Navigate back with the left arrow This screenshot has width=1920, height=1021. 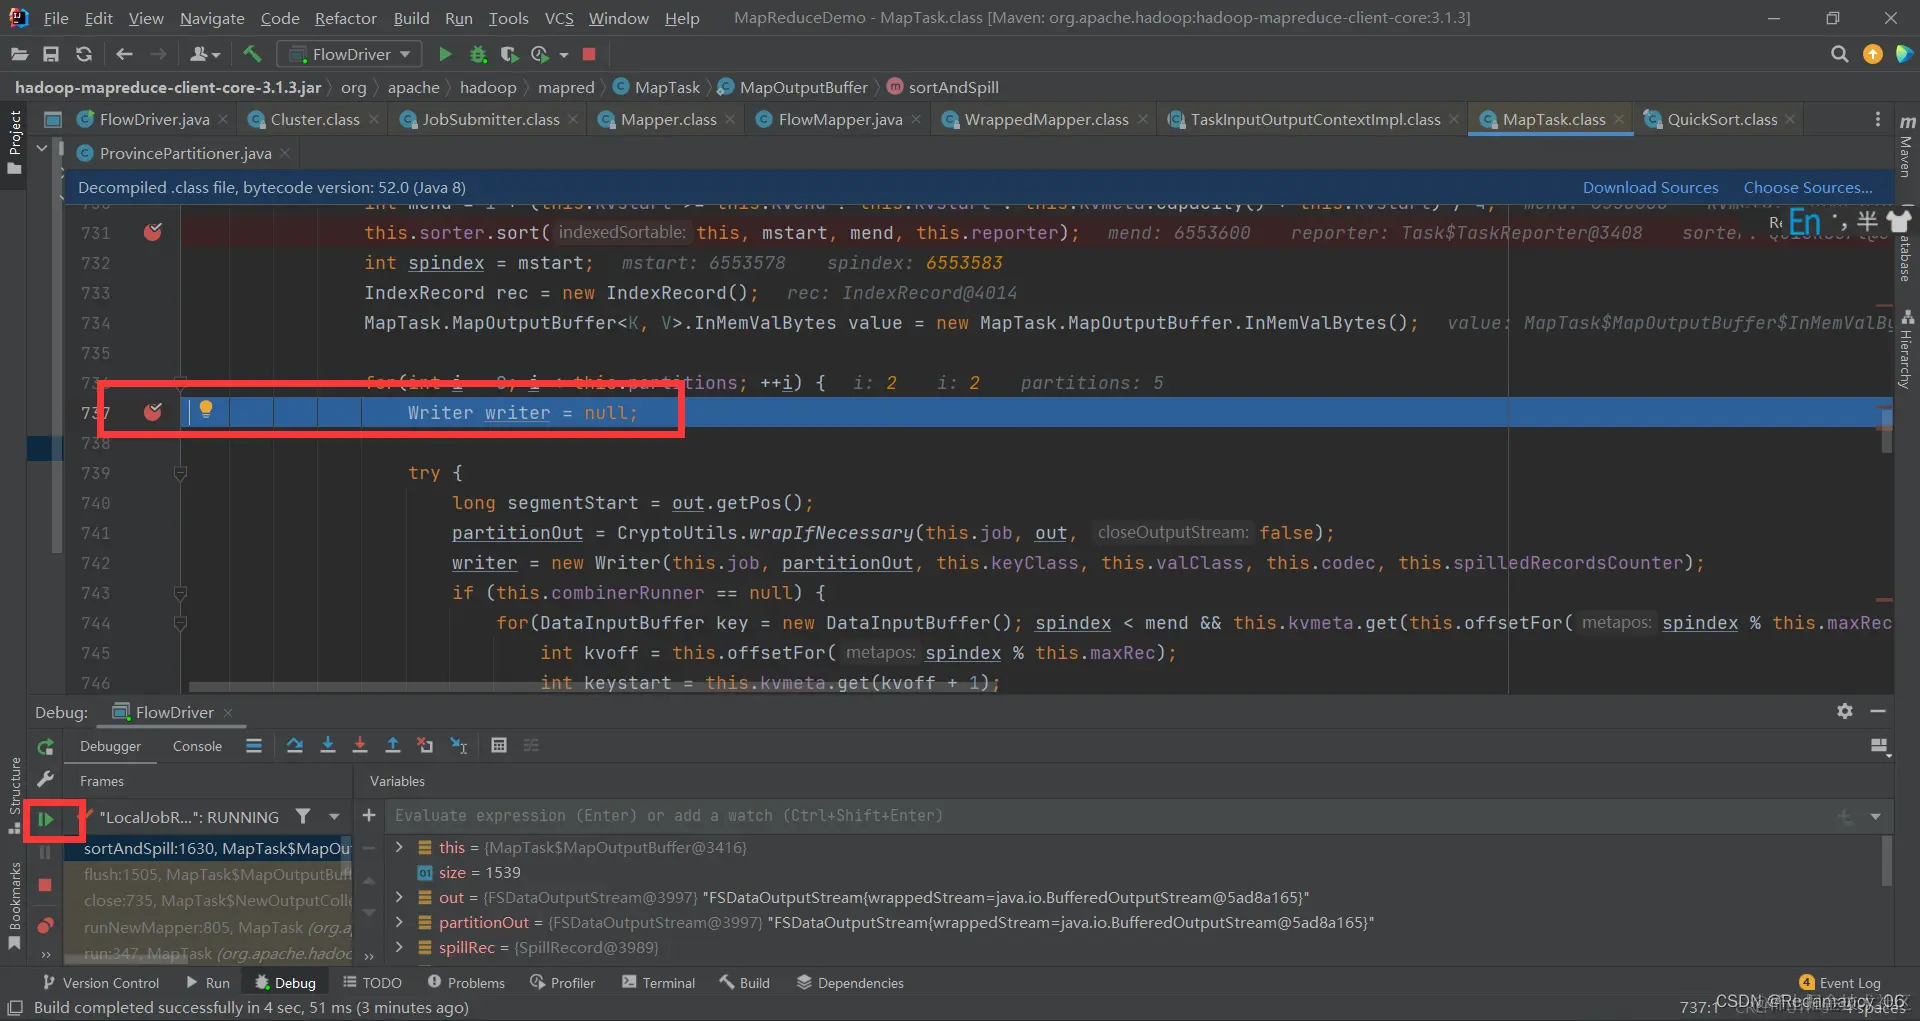[124, 54]
